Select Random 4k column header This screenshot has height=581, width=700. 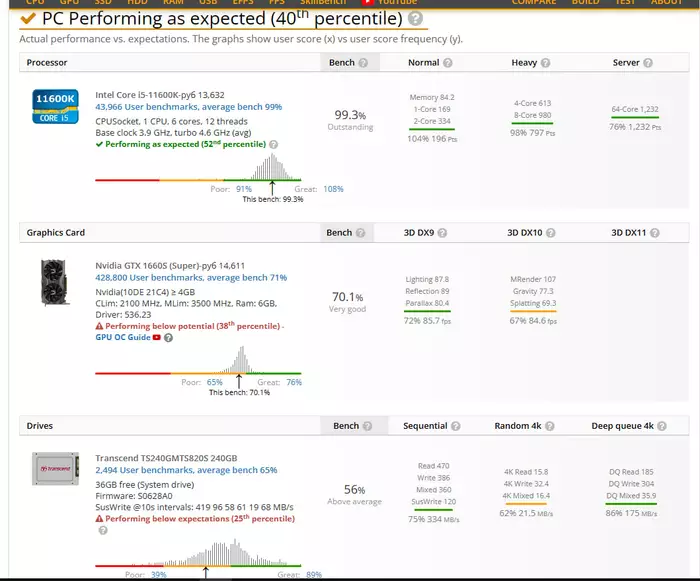click(518, 426)
